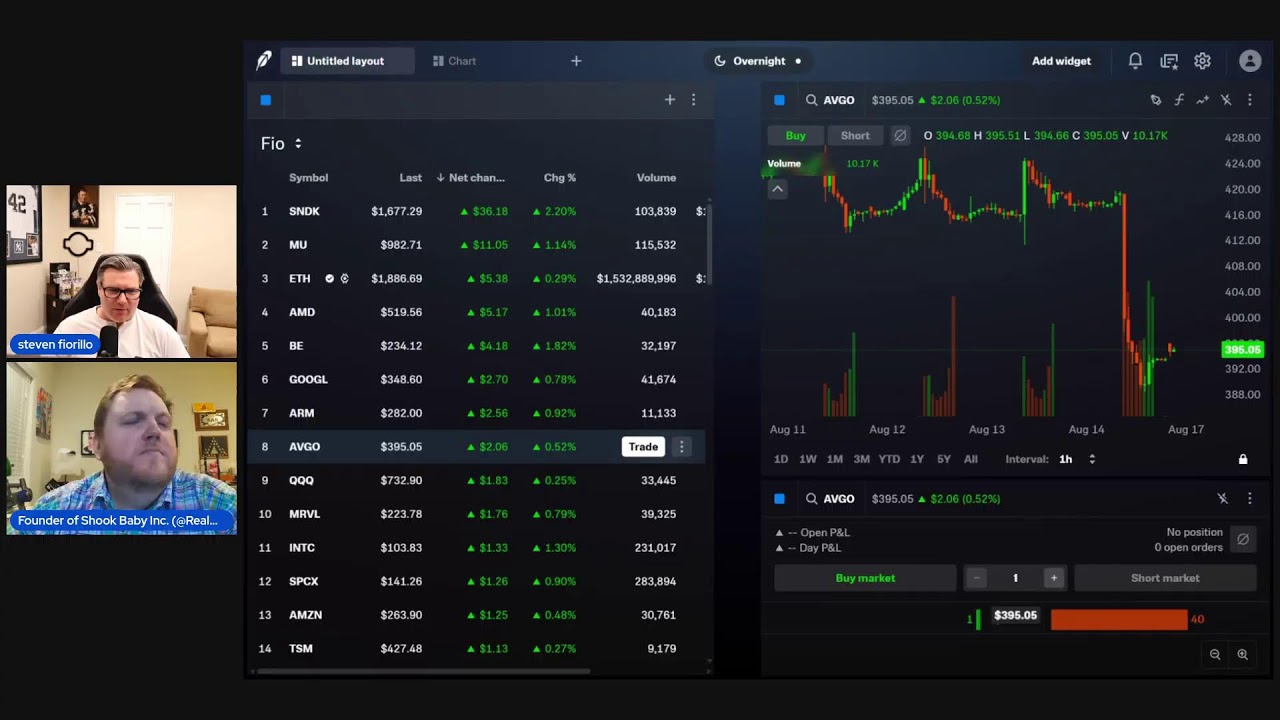1280x720 pixels.
Task: Click the order quantity field showing 1
Action: coord(1015,578)
